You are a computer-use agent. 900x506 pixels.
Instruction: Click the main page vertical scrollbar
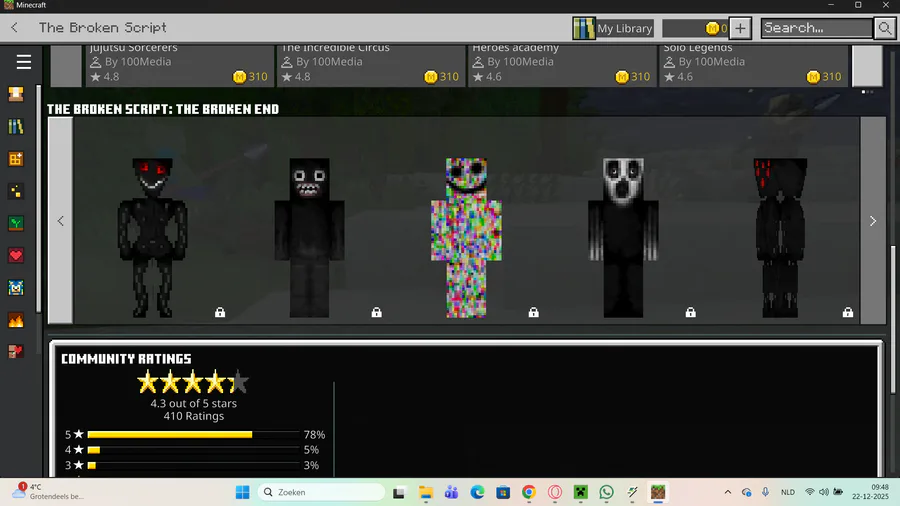pos(893,320)
